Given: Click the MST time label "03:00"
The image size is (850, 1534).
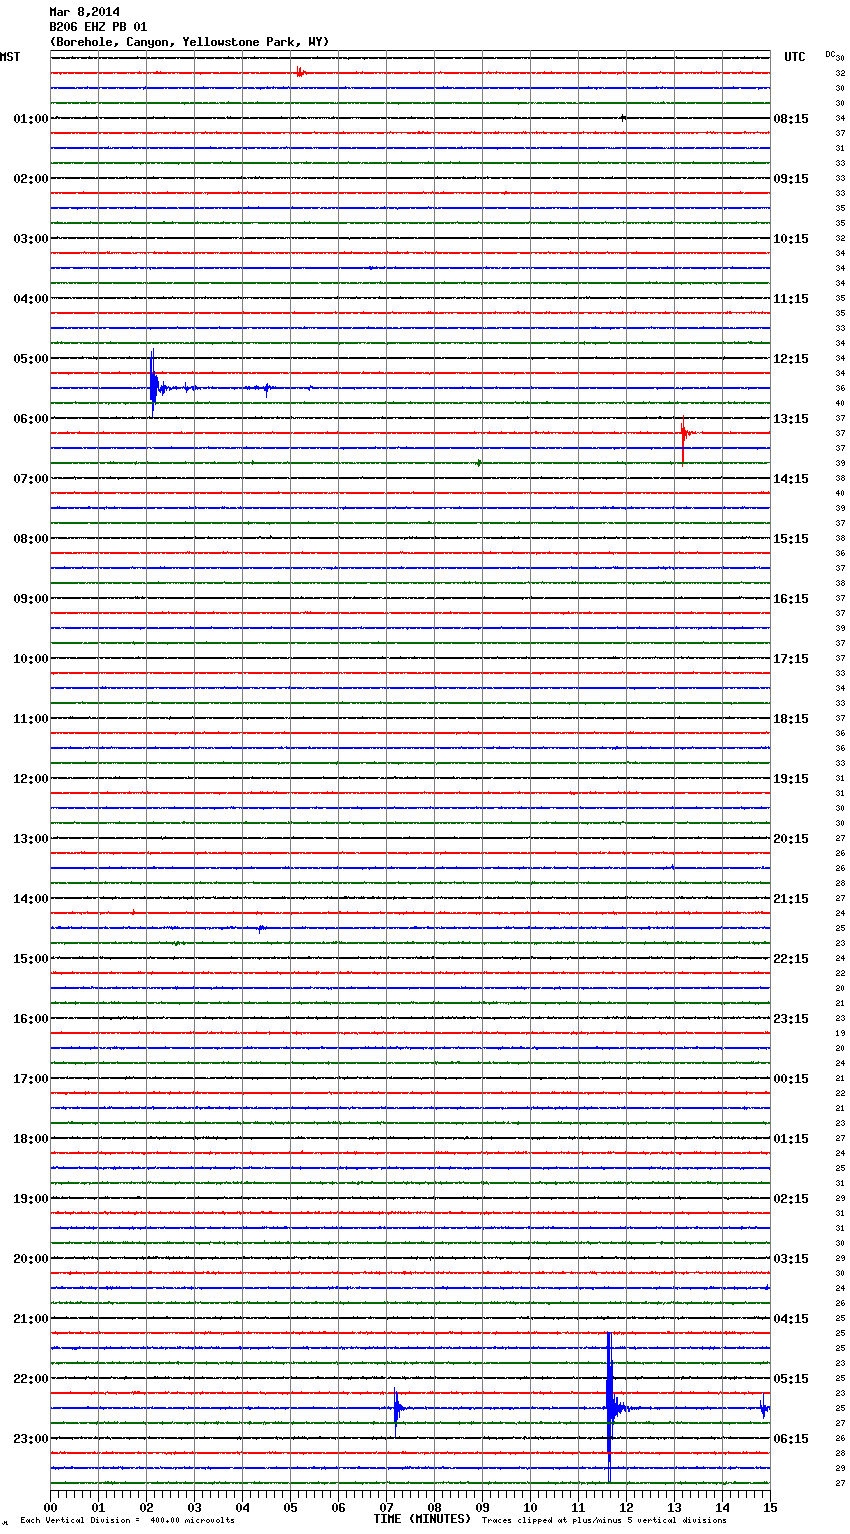Looking at the screenshot, I should pyautogui.click(x=31, y=239).
